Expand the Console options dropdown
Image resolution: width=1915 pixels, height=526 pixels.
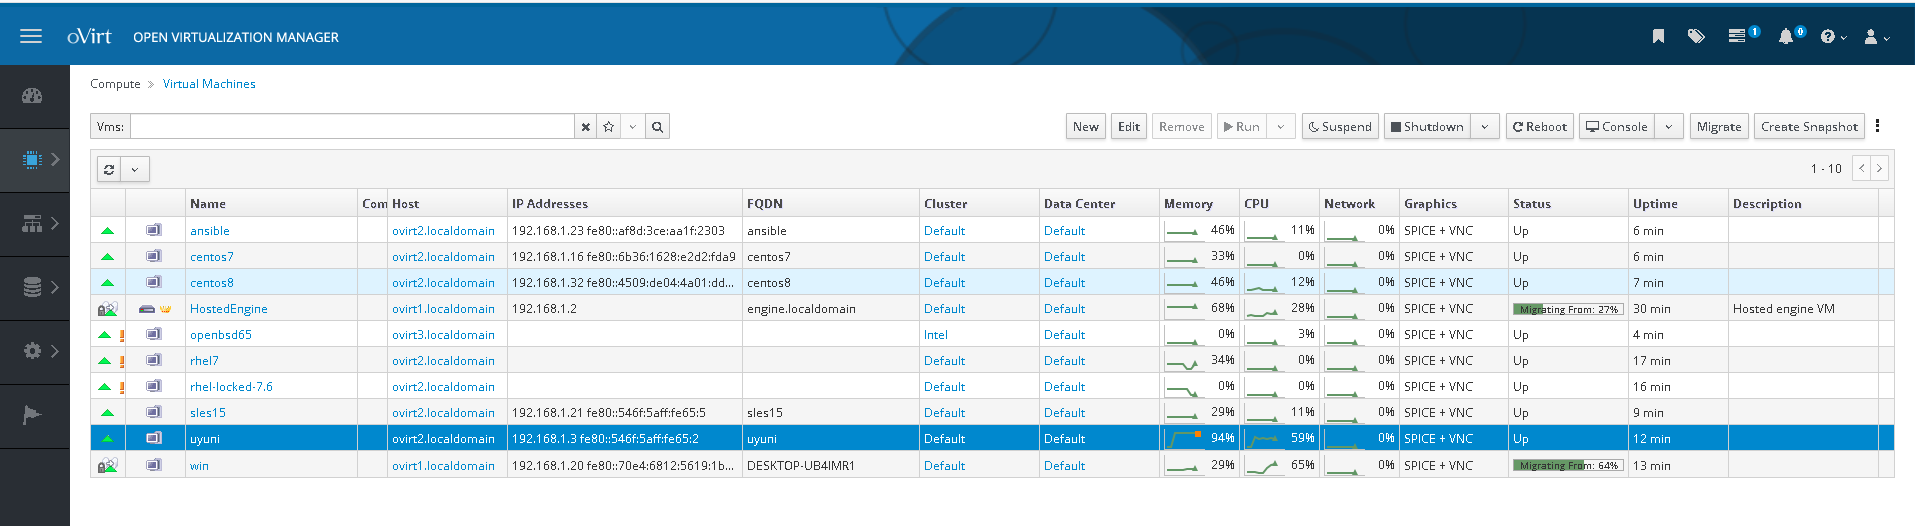pyautogui.click(x=1668, y=127)
